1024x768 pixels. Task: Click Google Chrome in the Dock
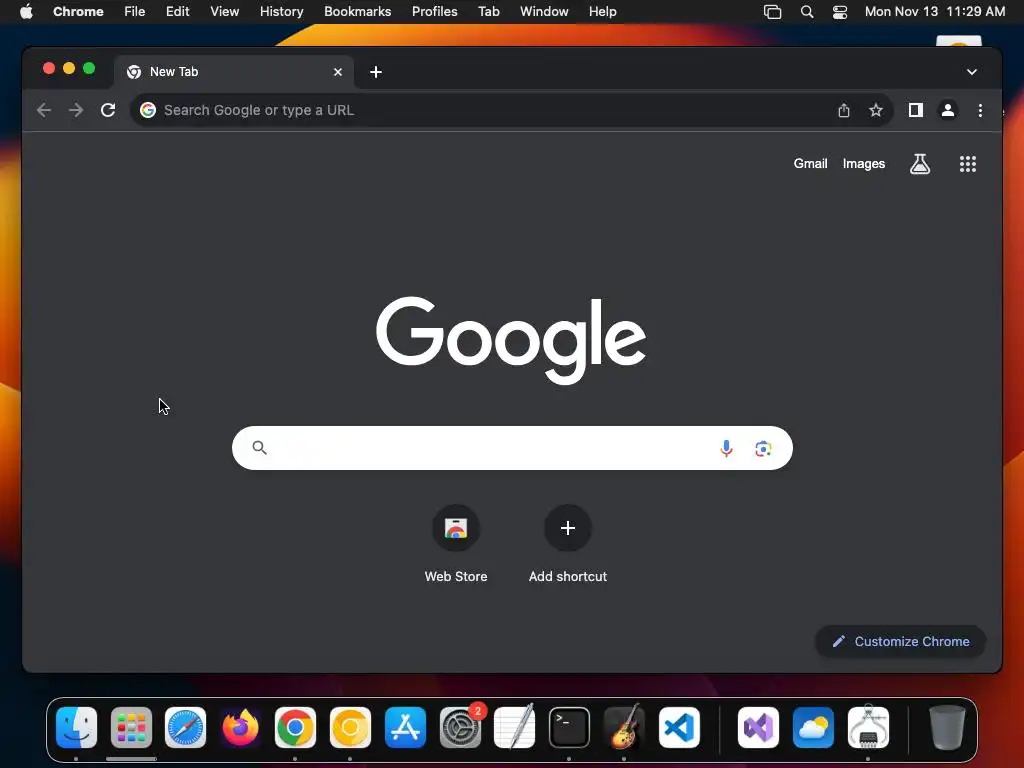[x=295, y=728]
